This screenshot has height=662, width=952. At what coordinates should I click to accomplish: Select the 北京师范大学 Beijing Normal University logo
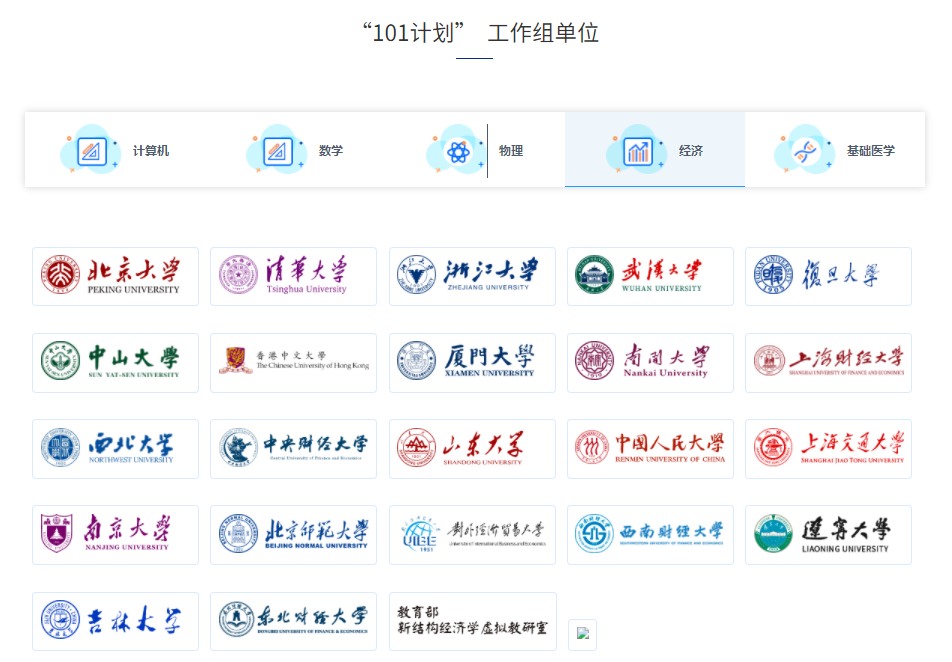[293, 535]
